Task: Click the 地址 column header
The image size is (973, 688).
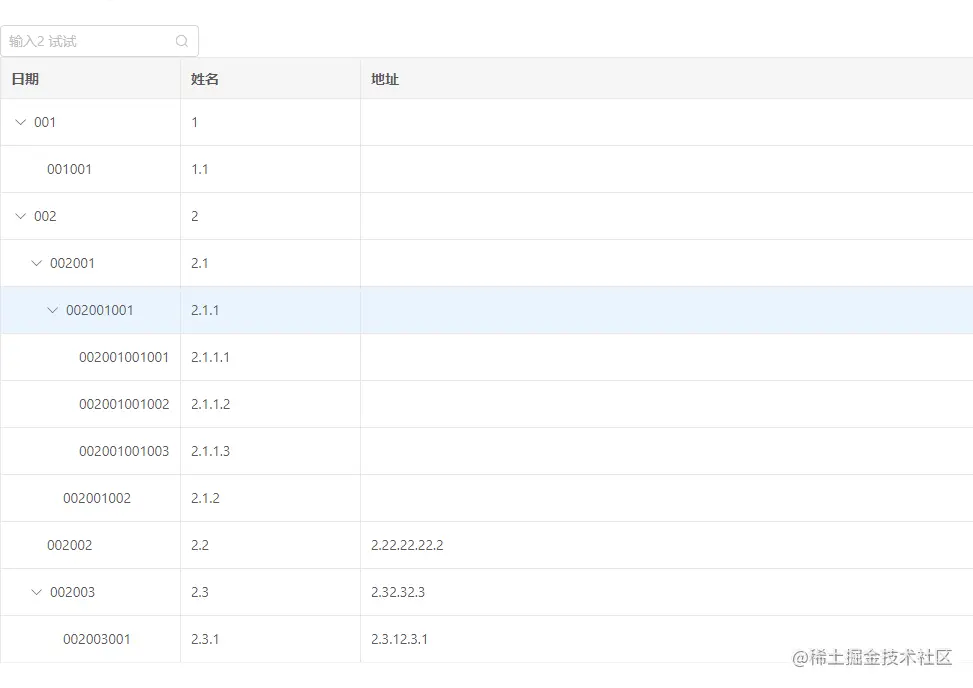Action: [x=385, y=77]
